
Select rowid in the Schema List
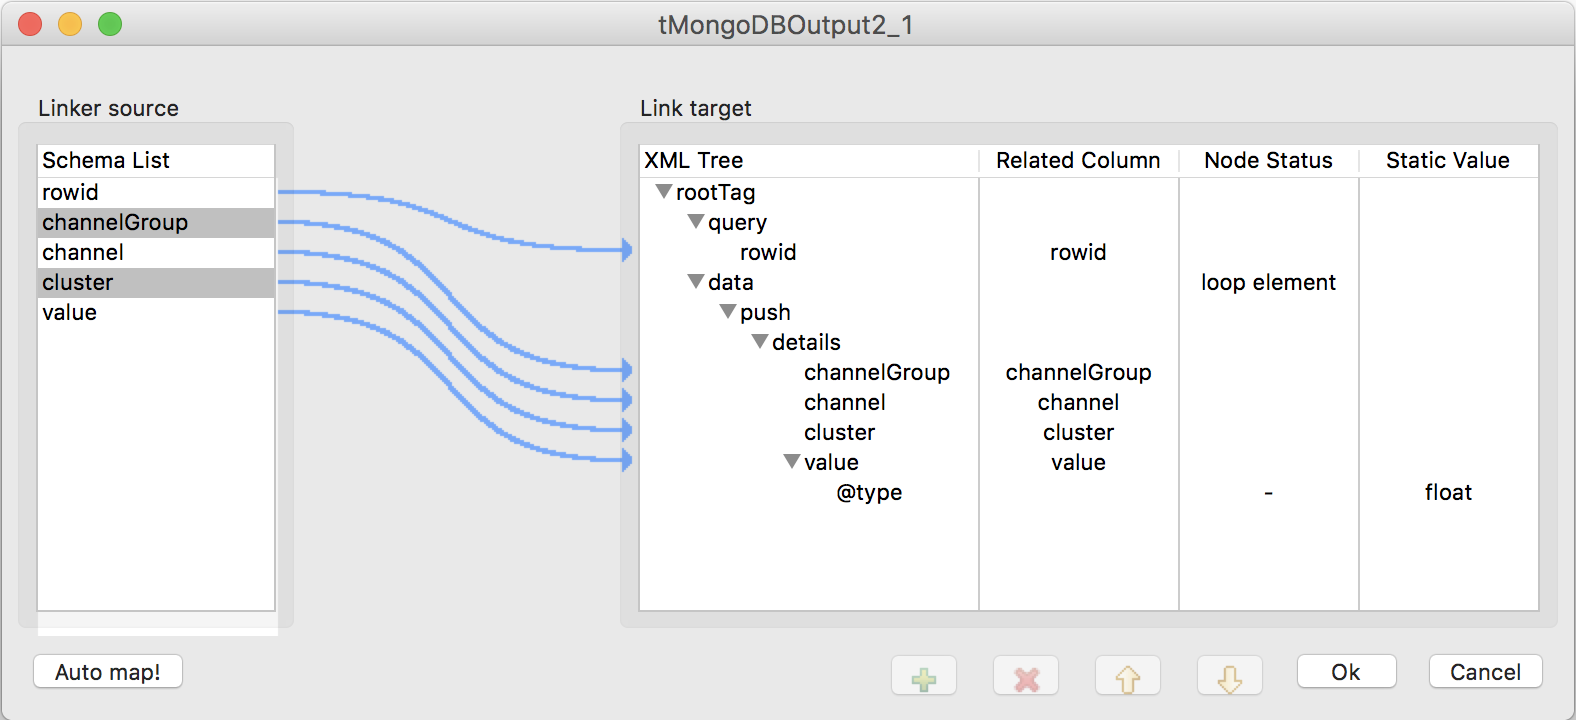tap(156, 192)
